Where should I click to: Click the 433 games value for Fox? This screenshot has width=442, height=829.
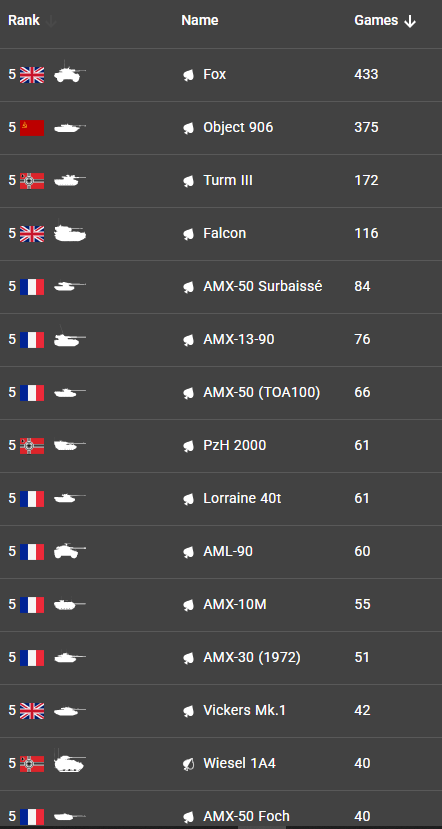(366, 75)
